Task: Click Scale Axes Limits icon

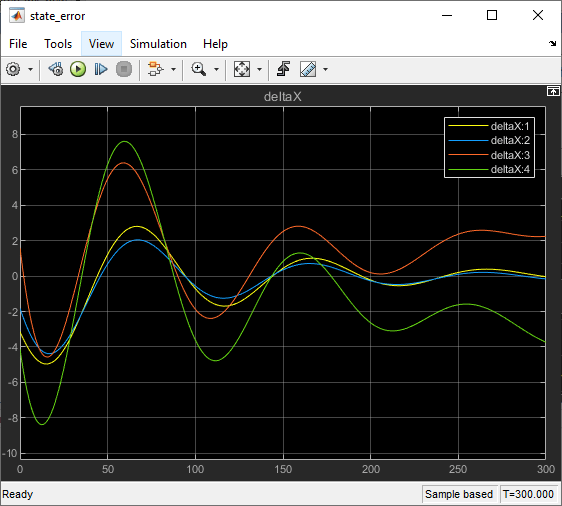Action: [242, 69]
